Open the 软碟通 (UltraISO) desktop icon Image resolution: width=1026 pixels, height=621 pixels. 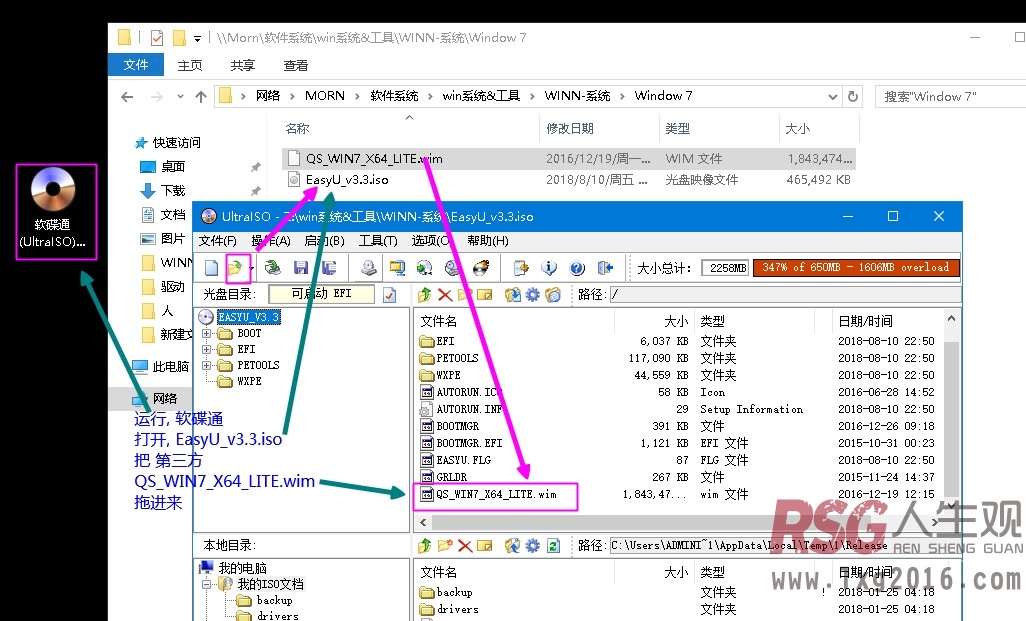53,209
